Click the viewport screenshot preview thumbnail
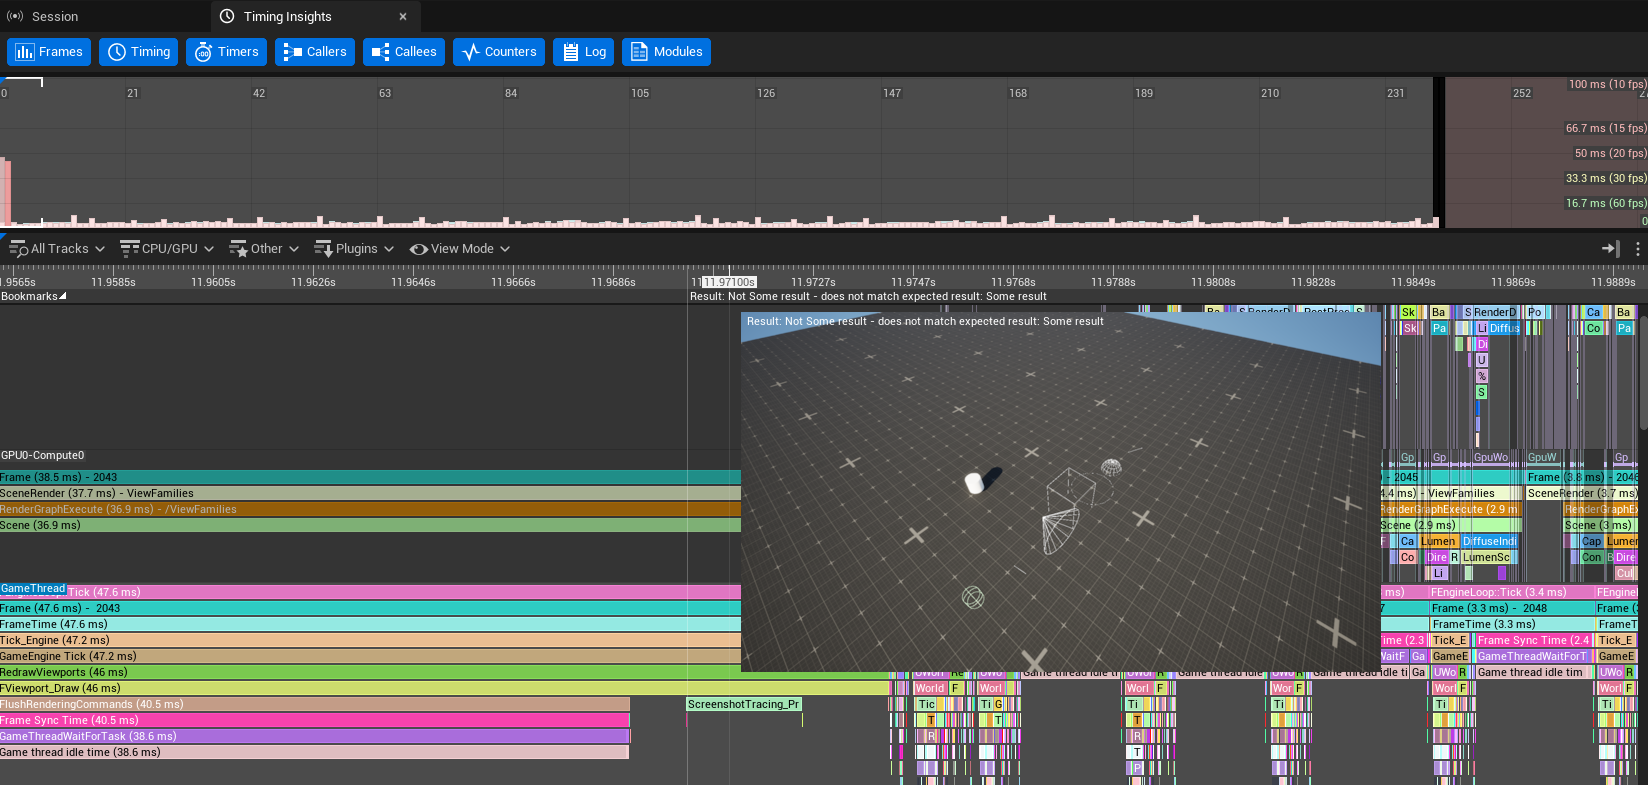The height and width of the screenshot is (785, 1648). tap(1060, 490)
